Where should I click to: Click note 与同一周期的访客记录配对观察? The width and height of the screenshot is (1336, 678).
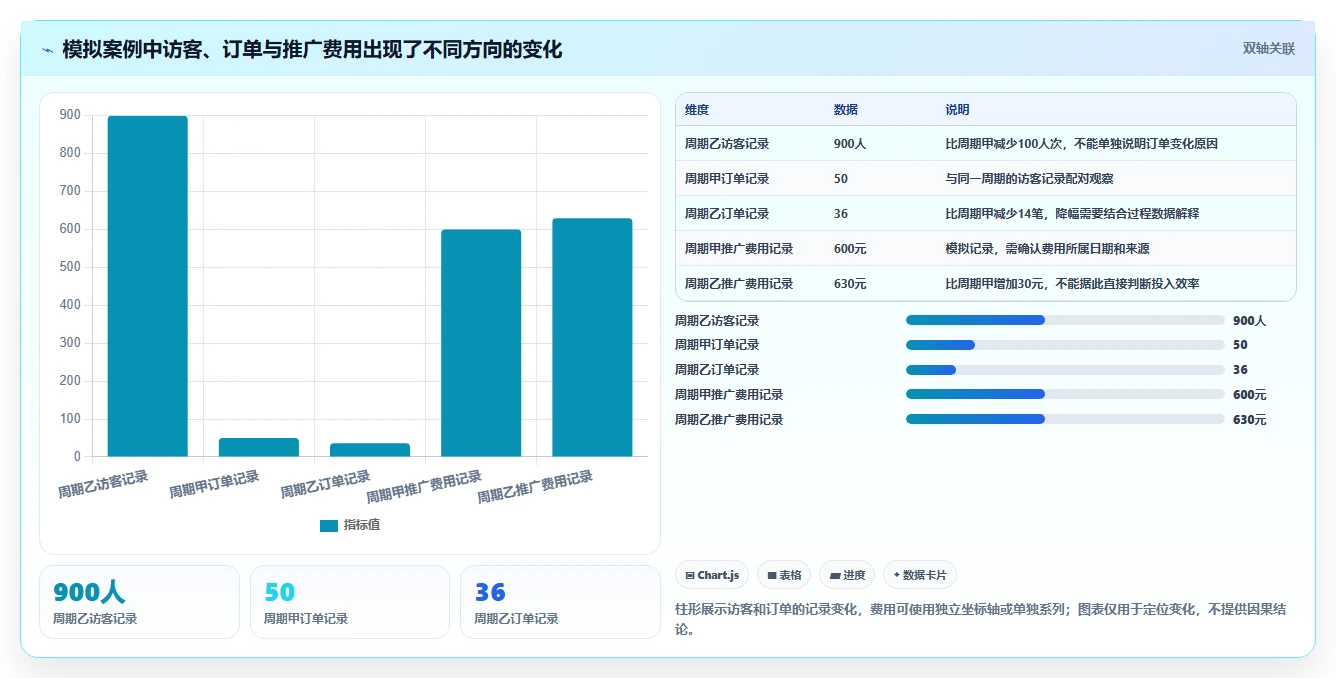click(x=1029, y=179)
